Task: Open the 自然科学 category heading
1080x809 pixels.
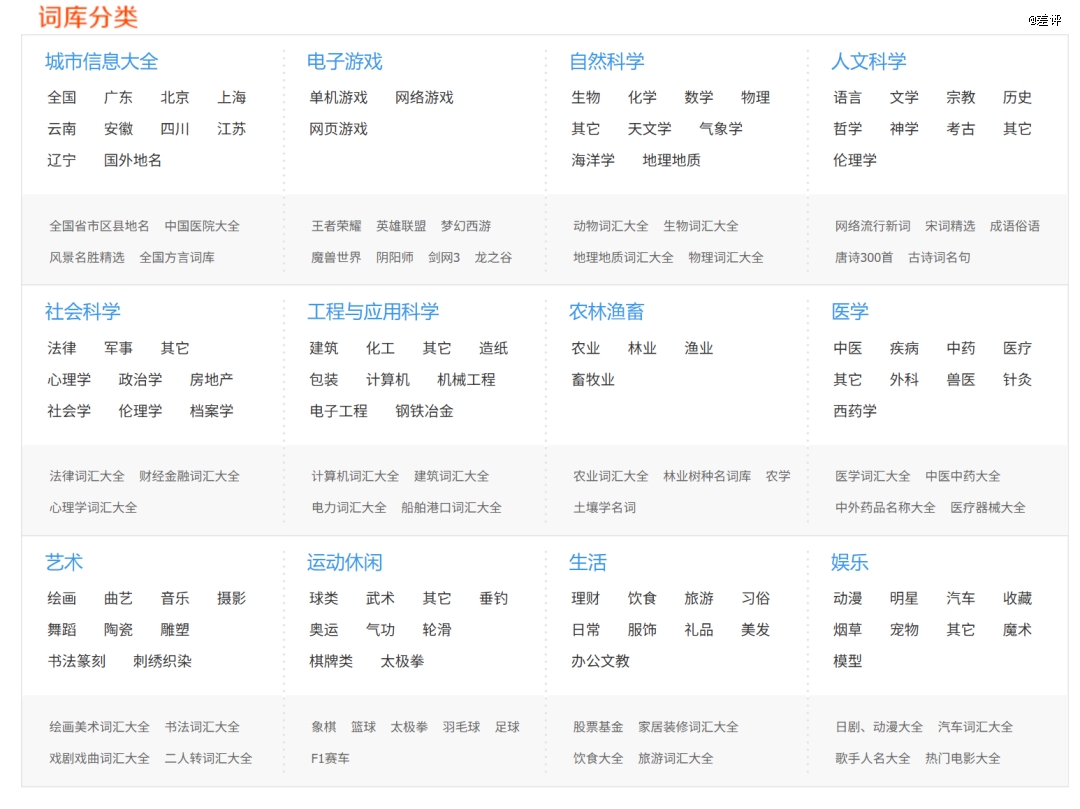Action: coord(606,62)
